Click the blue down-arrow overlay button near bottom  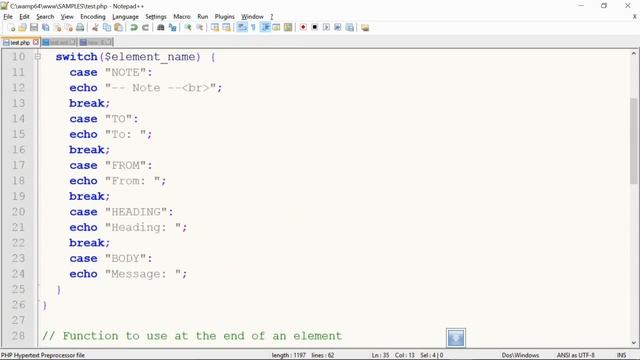click(456, 338)
